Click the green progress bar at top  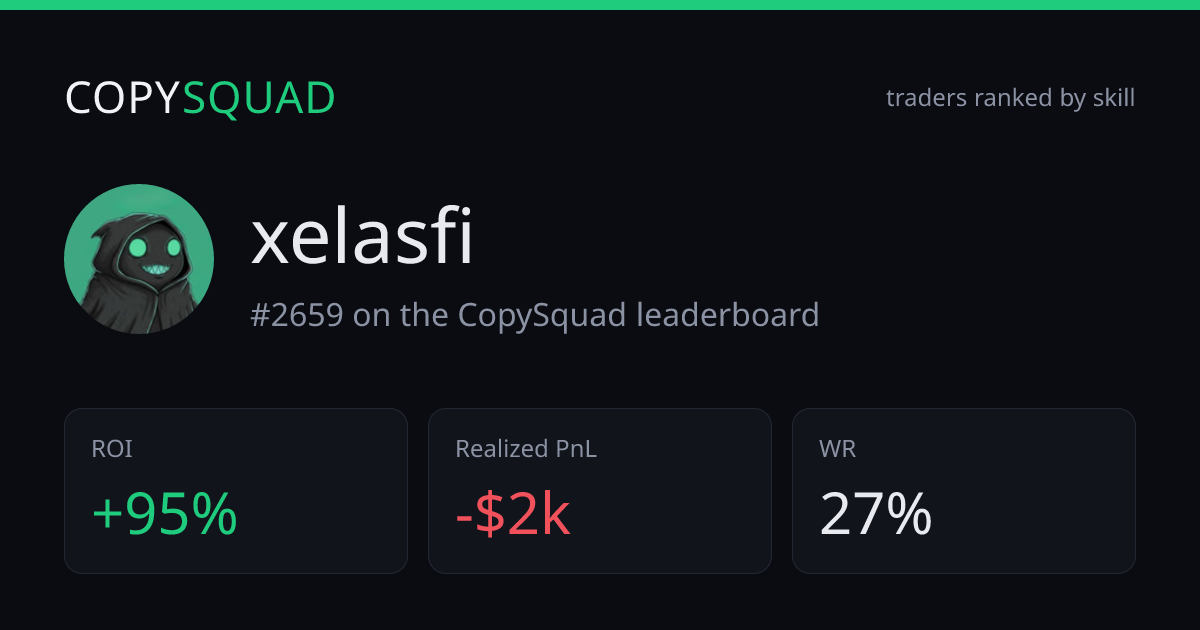(600, 5)
